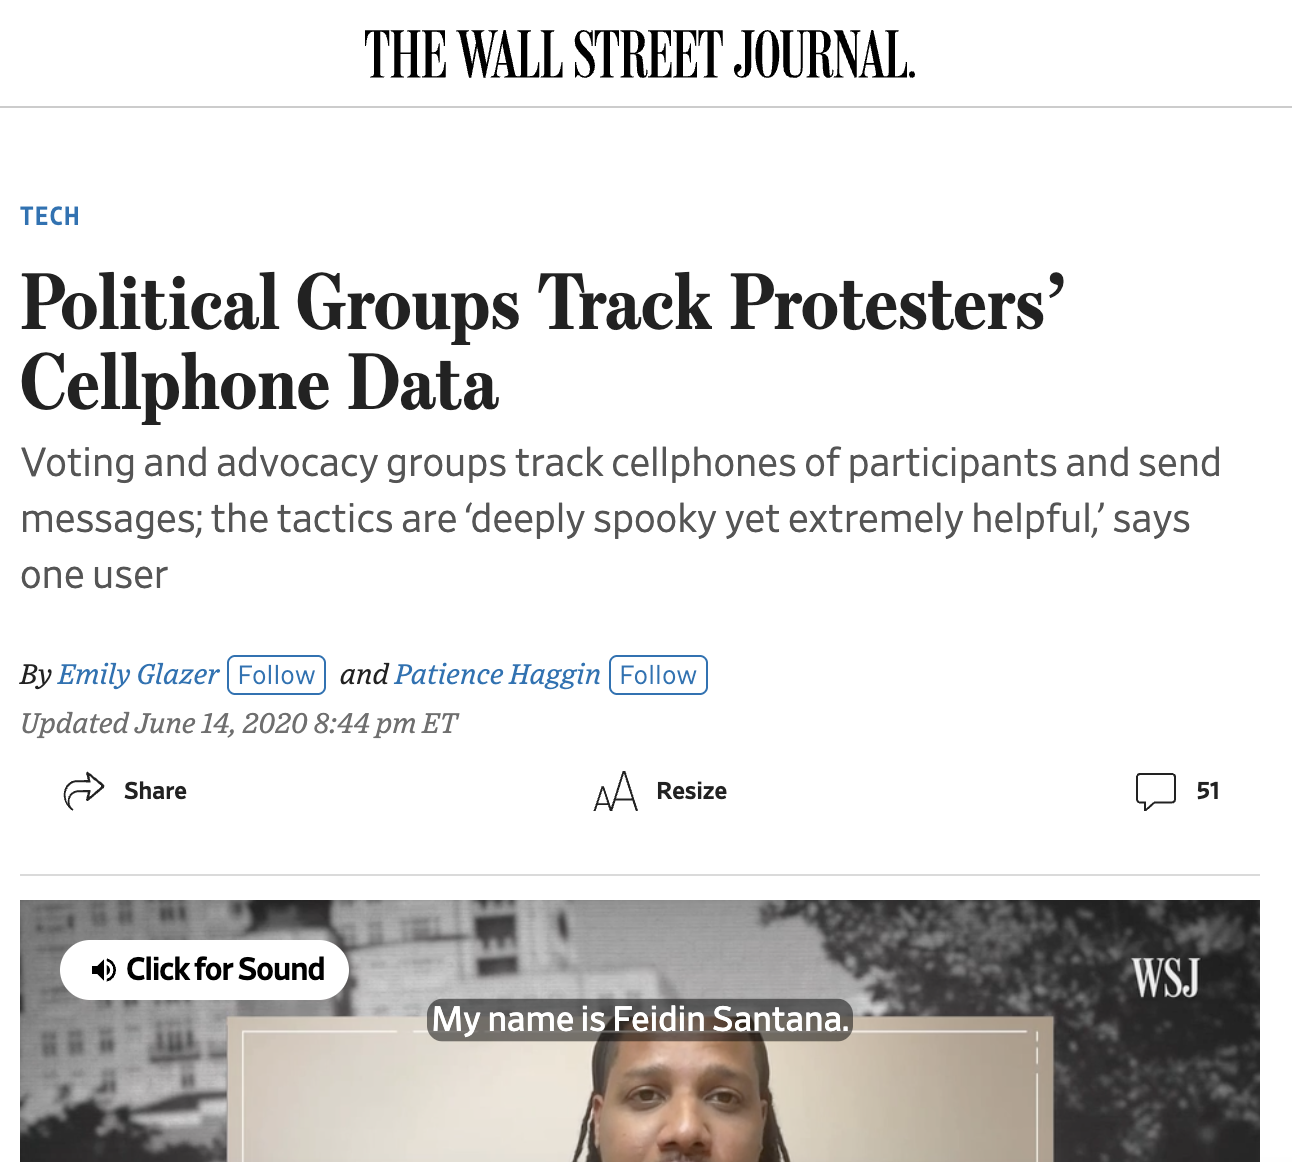Image resolution: width=1292 pixels, height=1162 pixels.
Task: Follow Emily Glazer
Action: click(277, 675)
